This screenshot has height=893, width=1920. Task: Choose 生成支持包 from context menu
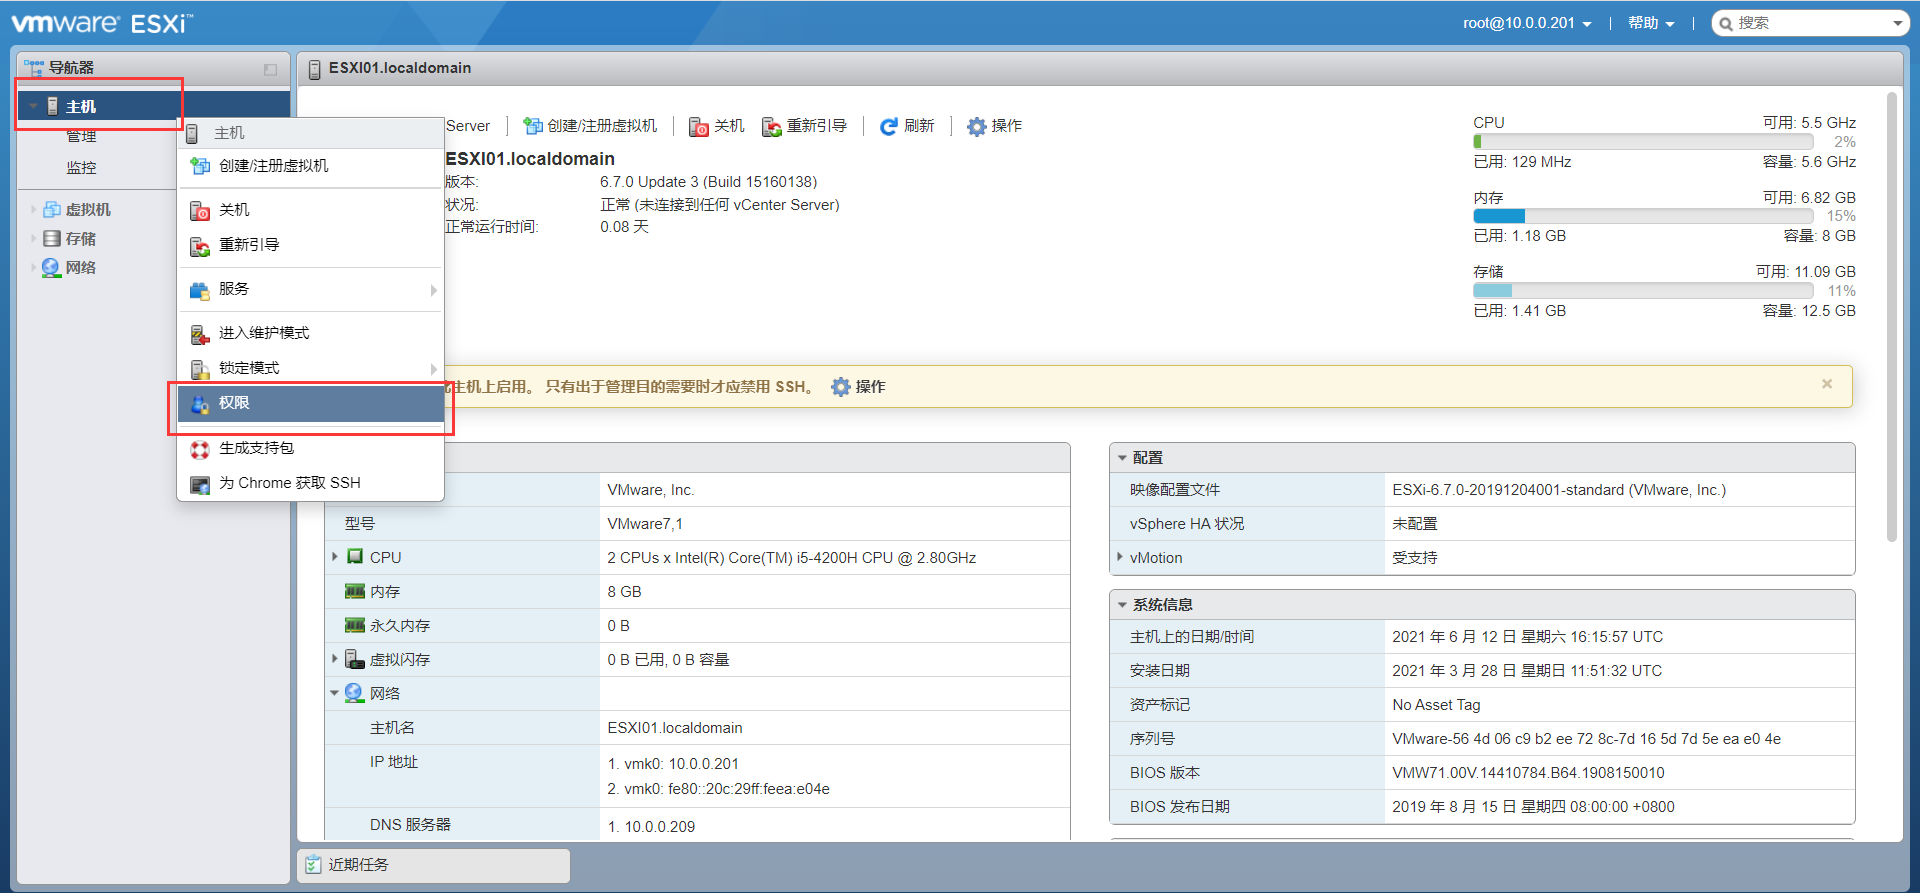tap(311, 448)
